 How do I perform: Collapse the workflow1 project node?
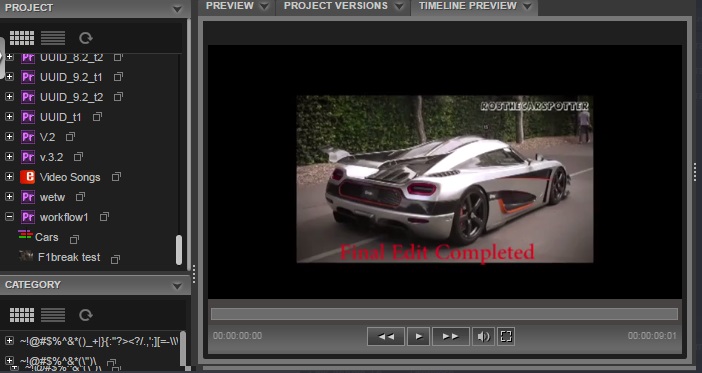pos(9,217)
